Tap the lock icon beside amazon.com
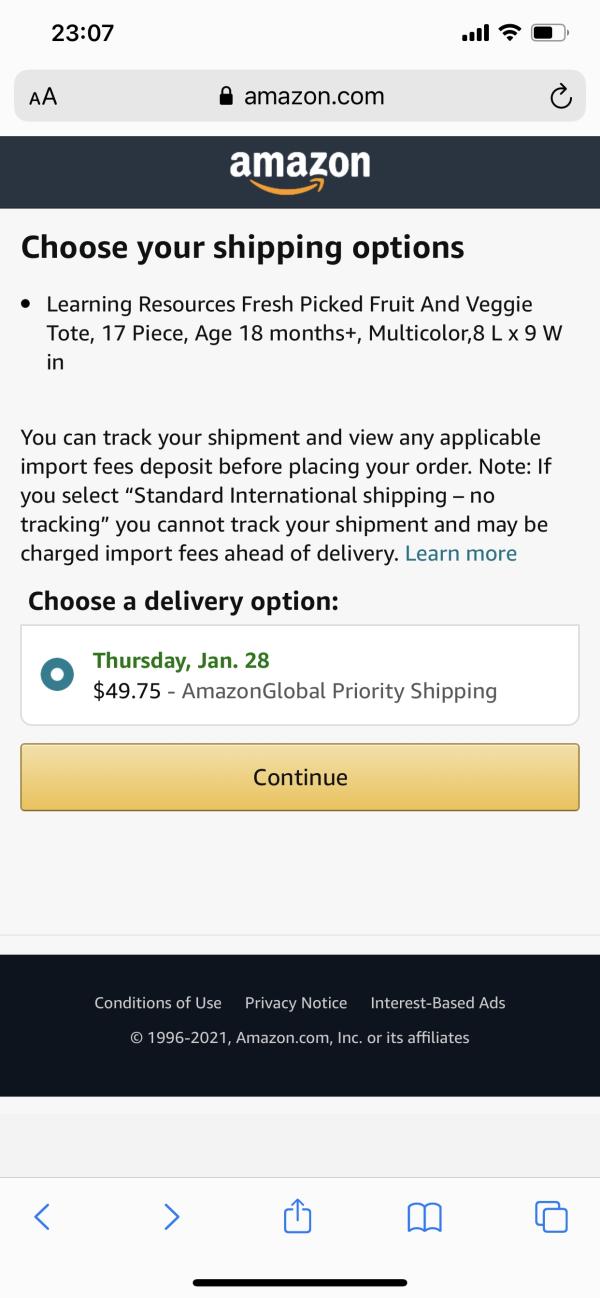 (225, 97)
